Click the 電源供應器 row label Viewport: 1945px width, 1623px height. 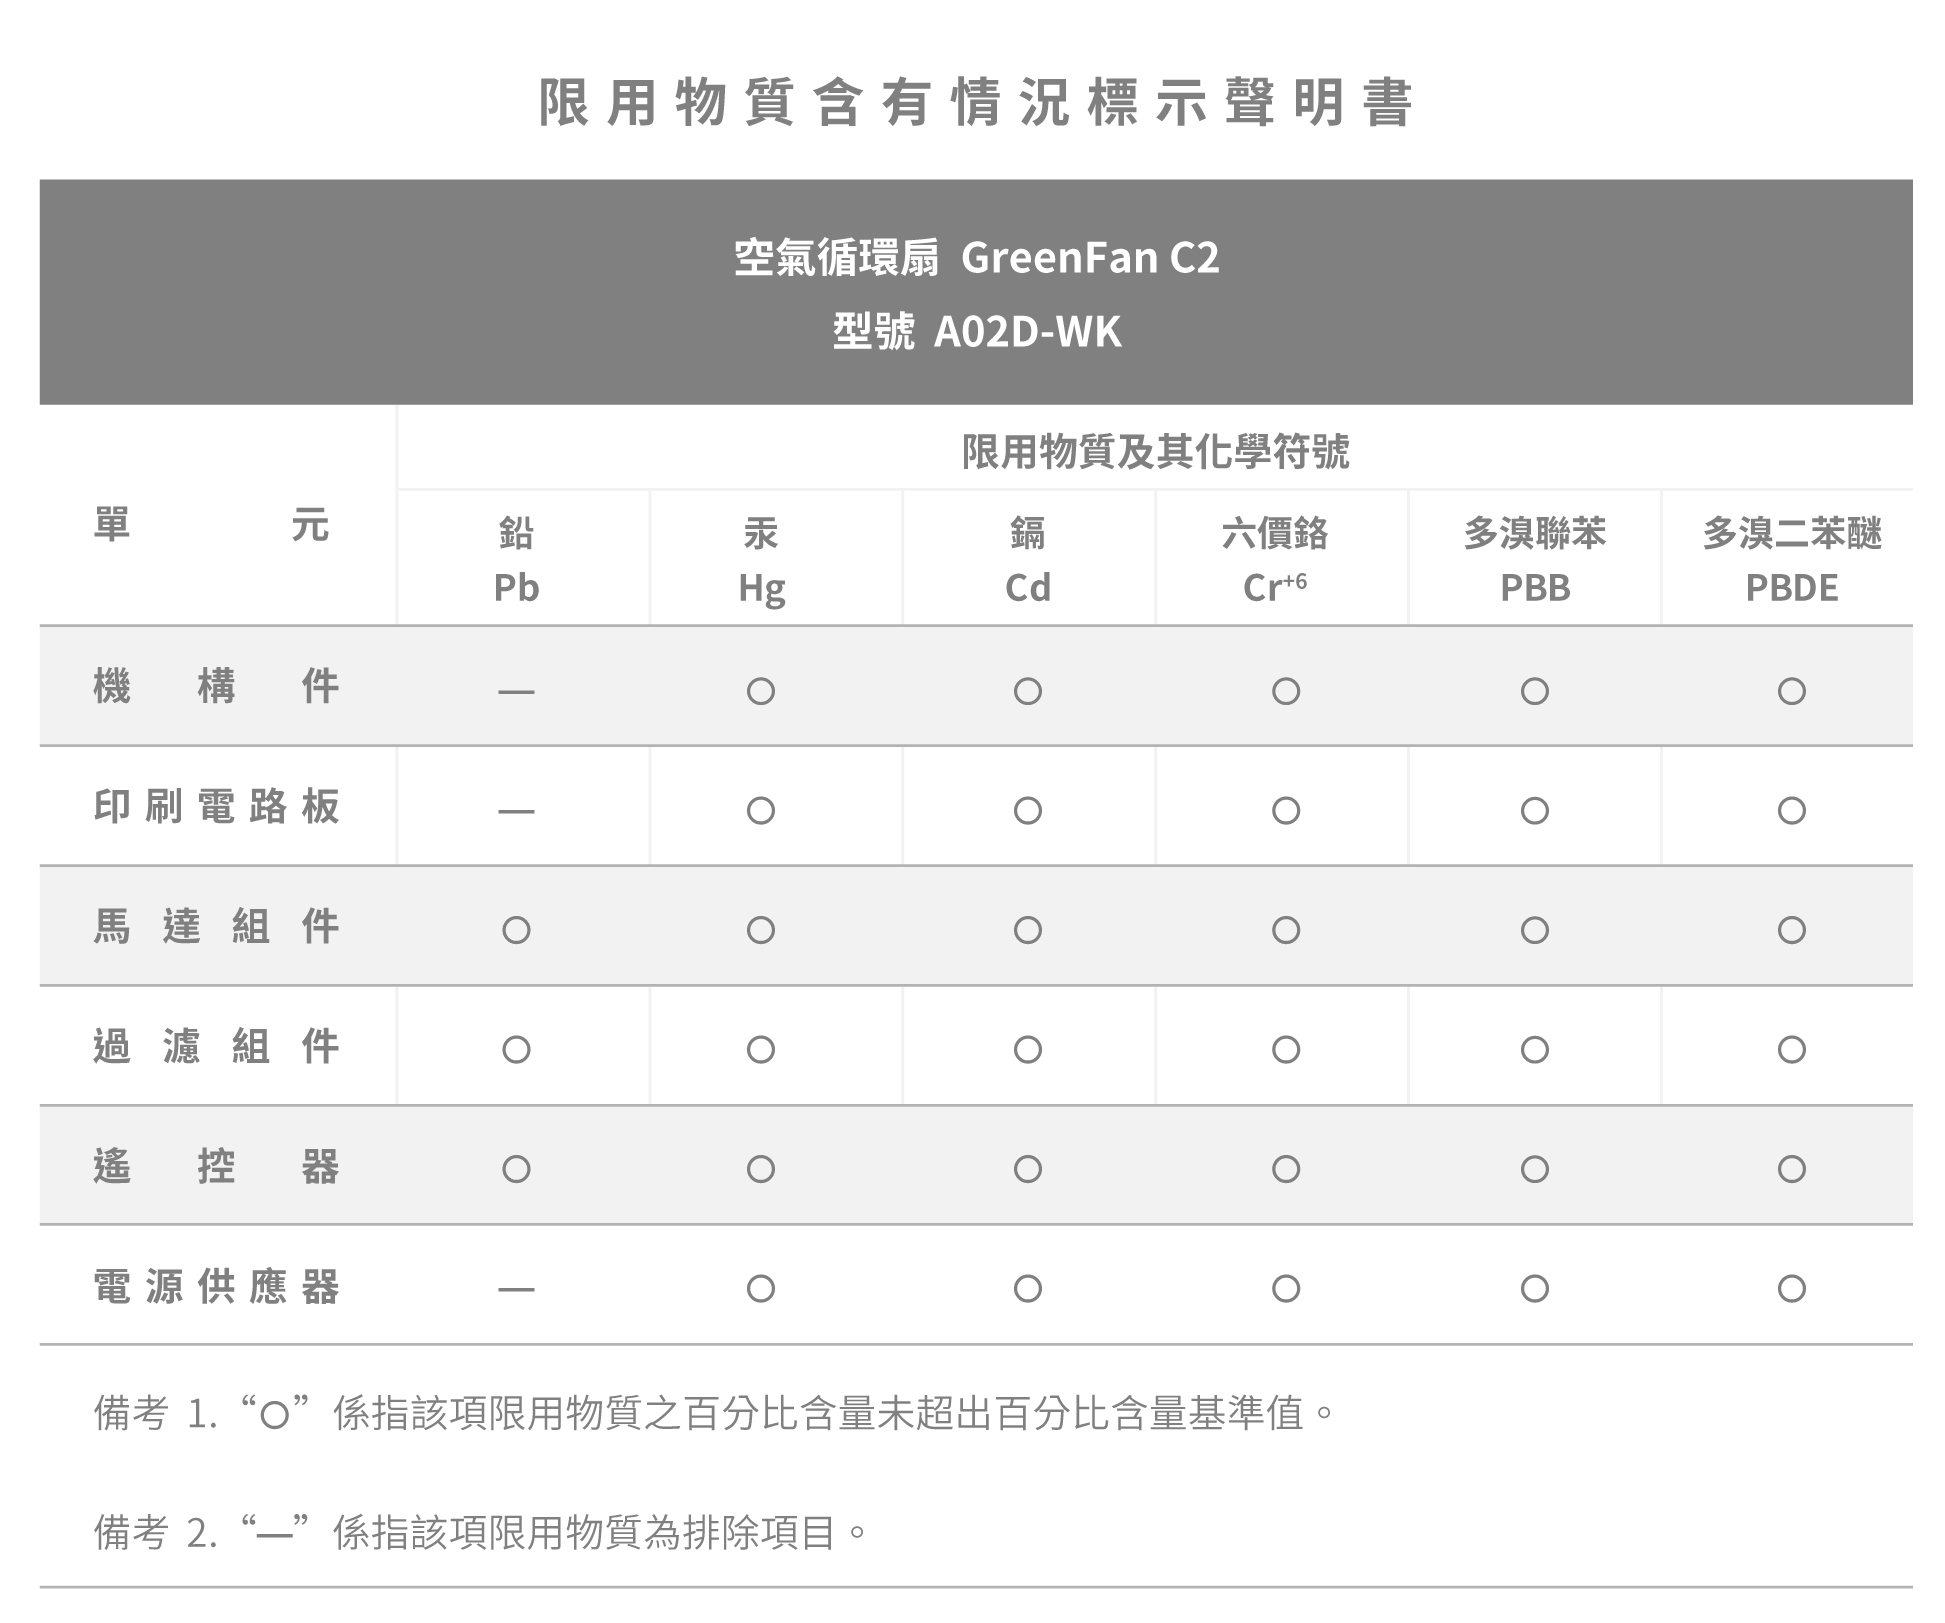(x=216, y=1286)
